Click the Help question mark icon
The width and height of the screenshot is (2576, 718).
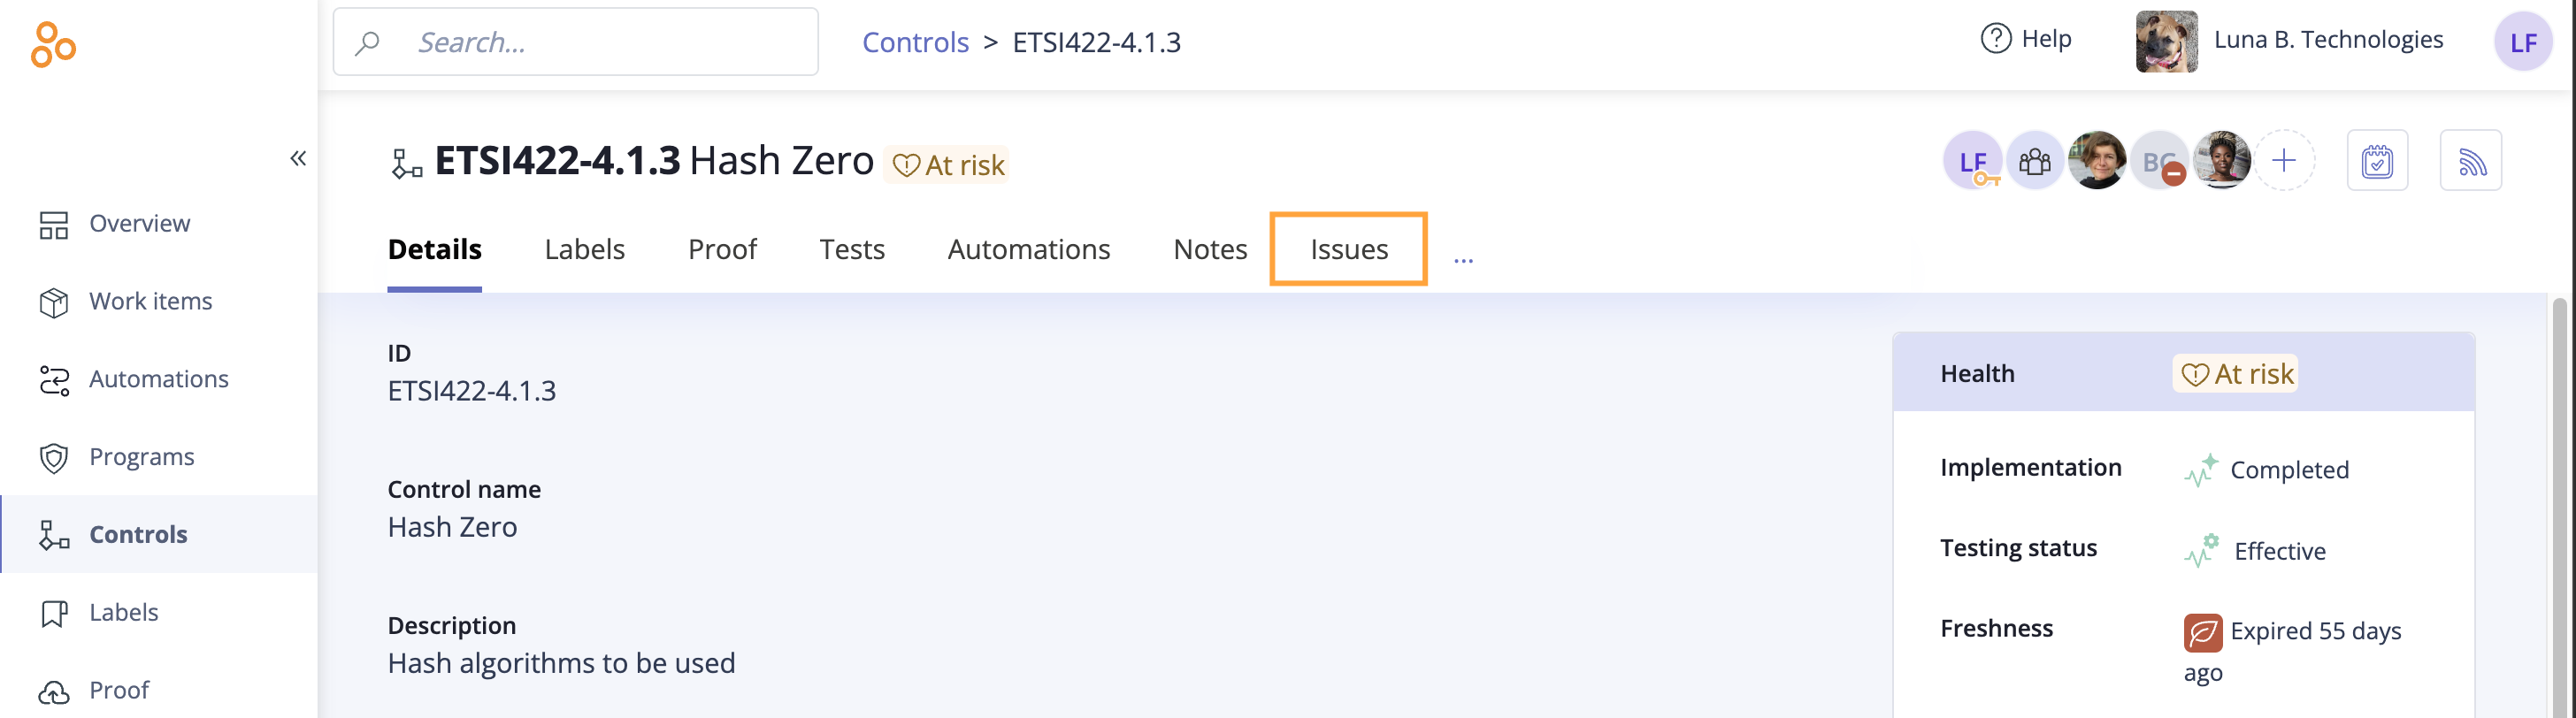click(1996, 39)
